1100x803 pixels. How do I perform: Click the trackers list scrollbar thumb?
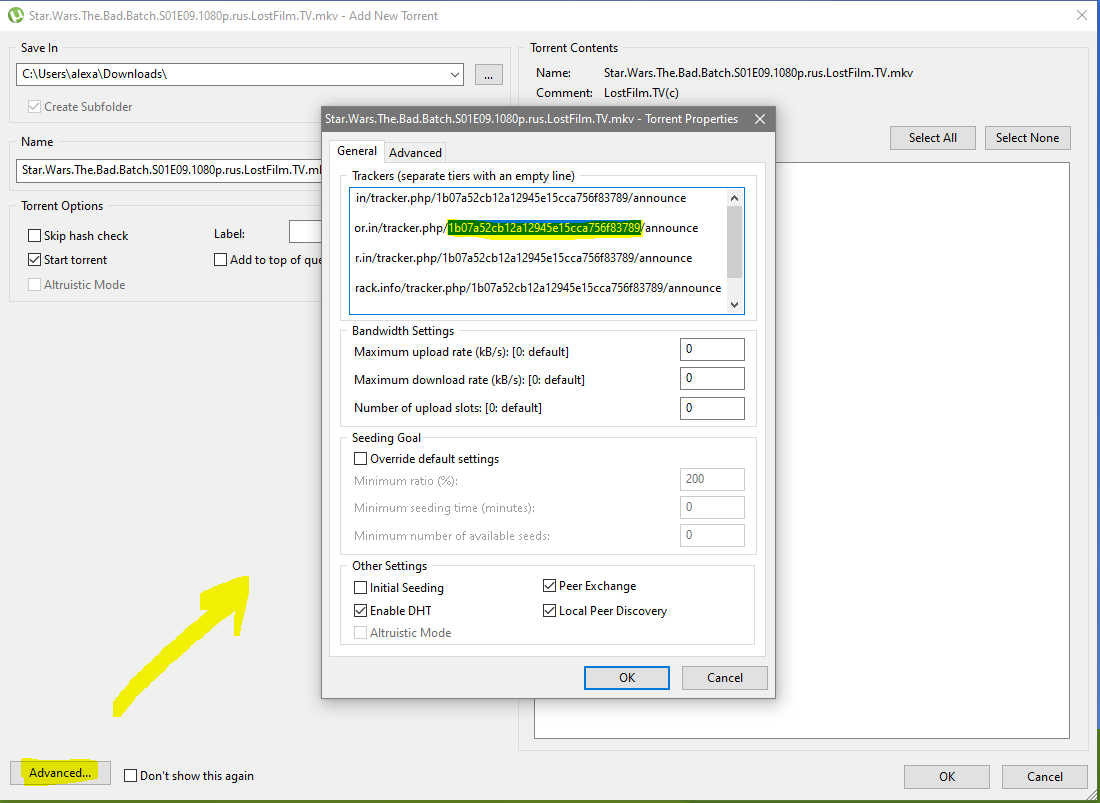click(735, 242)
